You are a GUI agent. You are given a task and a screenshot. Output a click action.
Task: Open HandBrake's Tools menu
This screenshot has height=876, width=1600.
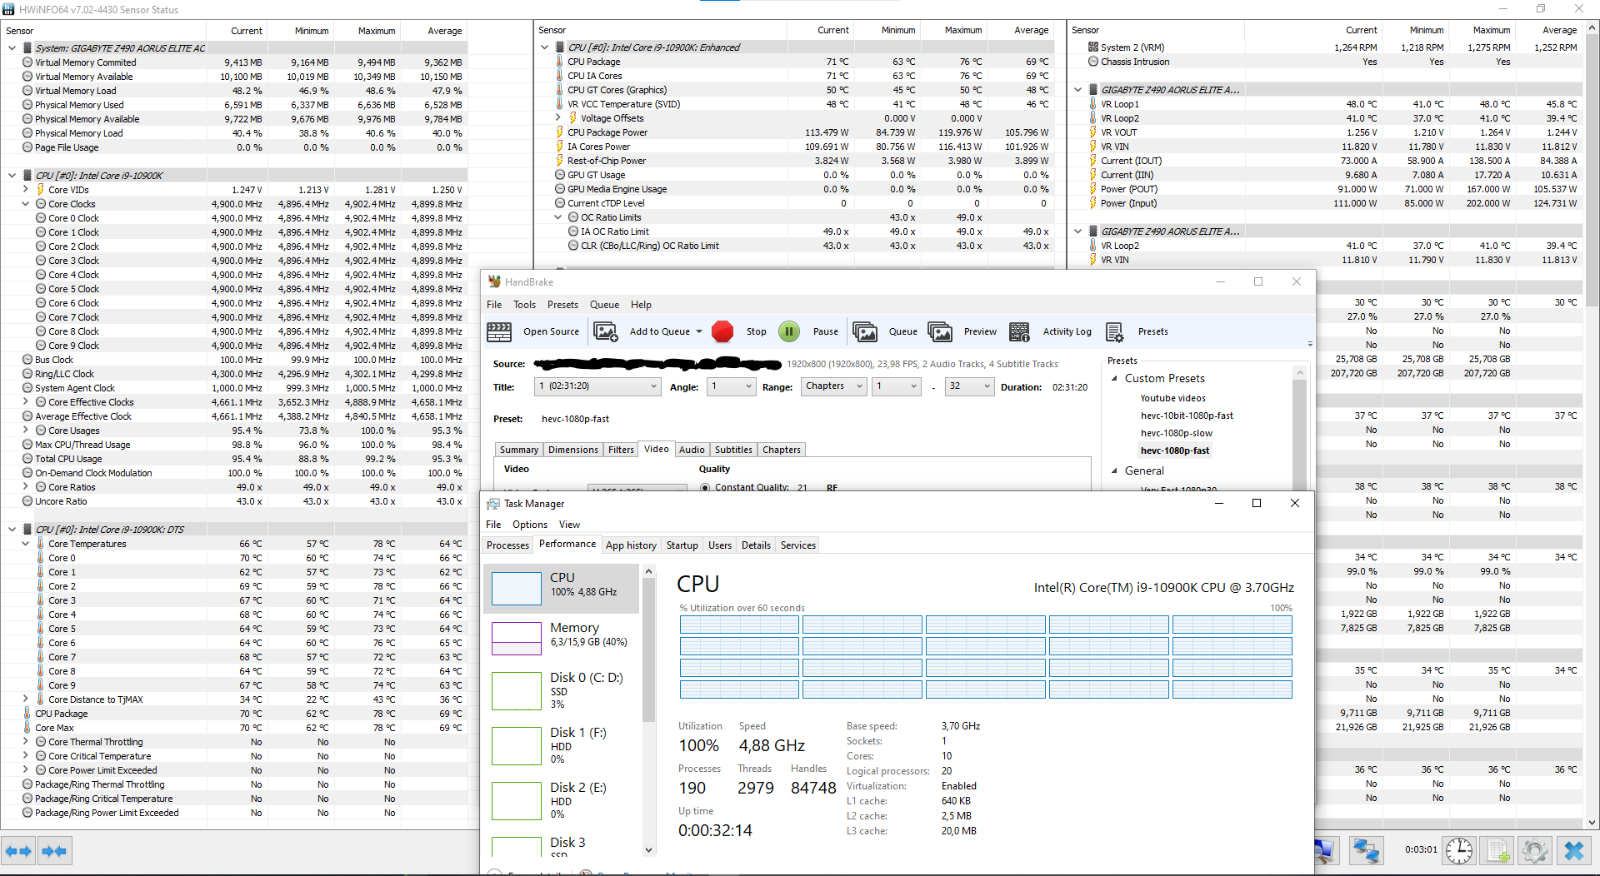[x=525, y=305]
